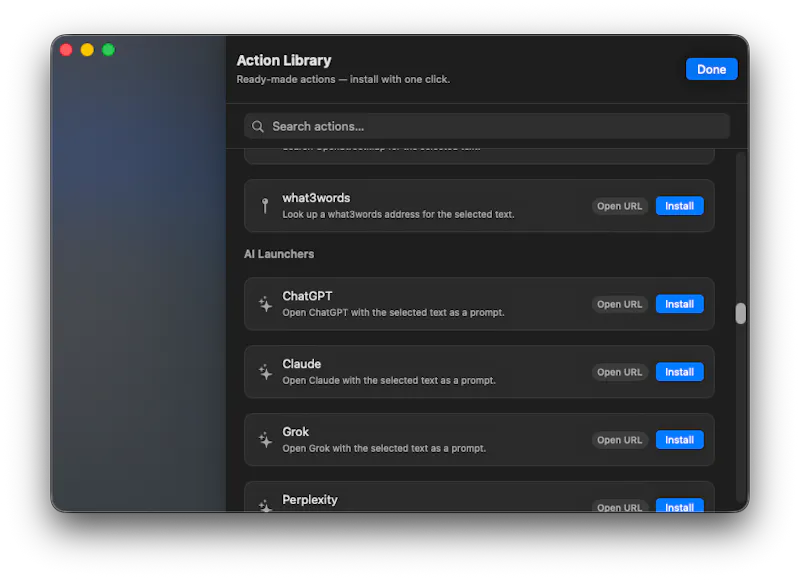
Task: Click the search magnifier icon
Action: [258, 127]
